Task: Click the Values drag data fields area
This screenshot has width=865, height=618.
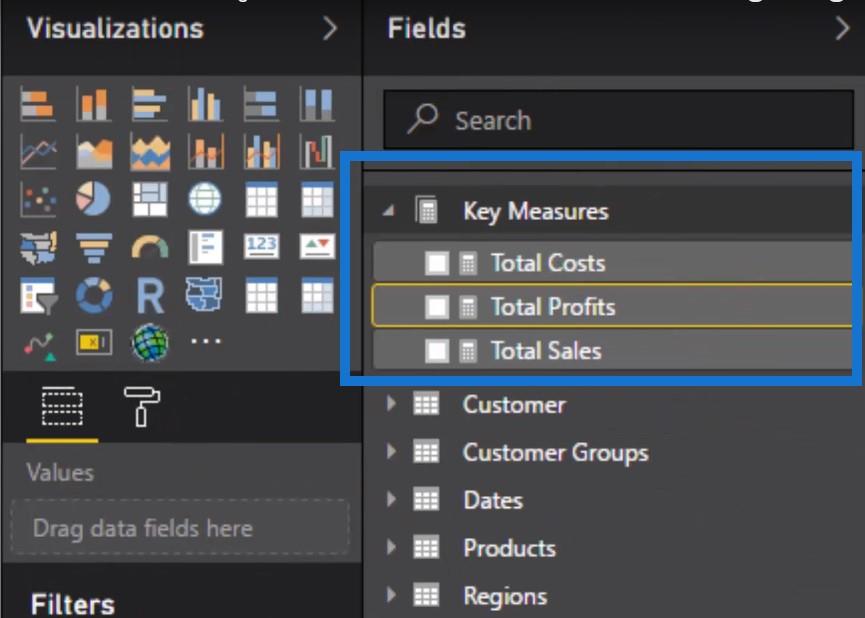Action: [x=180, y=528]
